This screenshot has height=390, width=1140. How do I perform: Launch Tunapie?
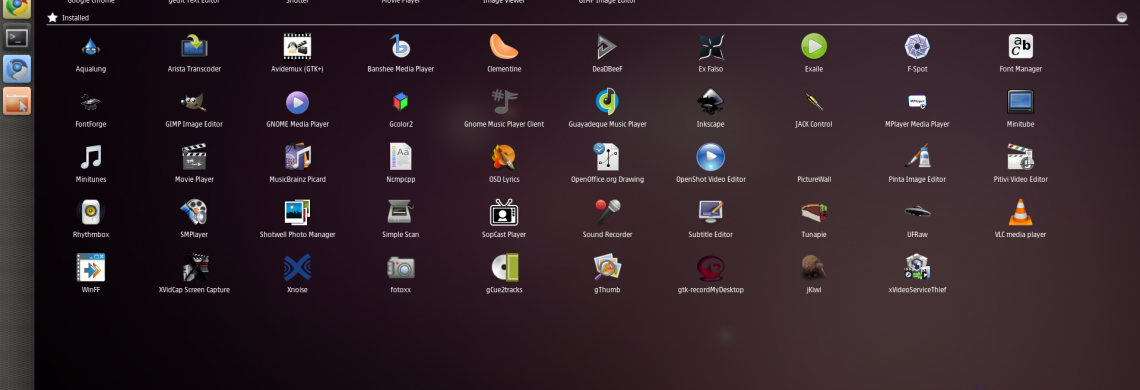click(814, 213)
